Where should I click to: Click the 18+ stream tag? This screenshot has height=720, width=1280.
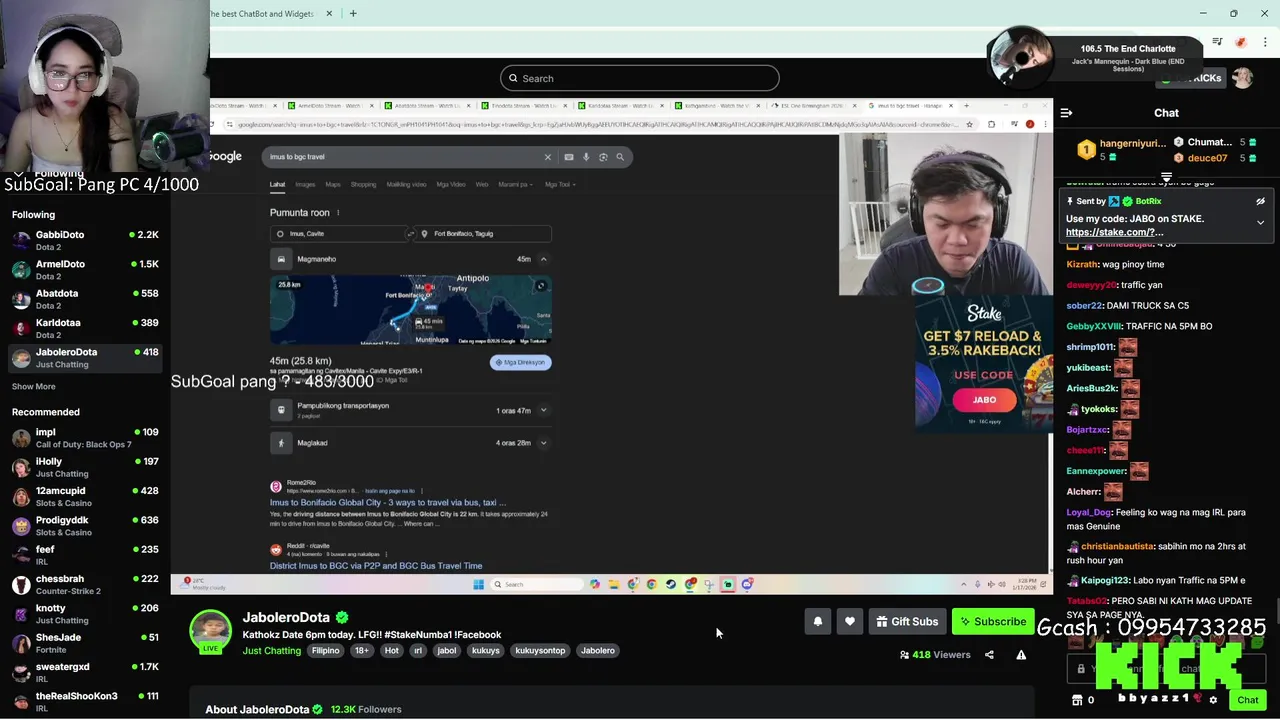pyautogui.click(x=362, y=651)
